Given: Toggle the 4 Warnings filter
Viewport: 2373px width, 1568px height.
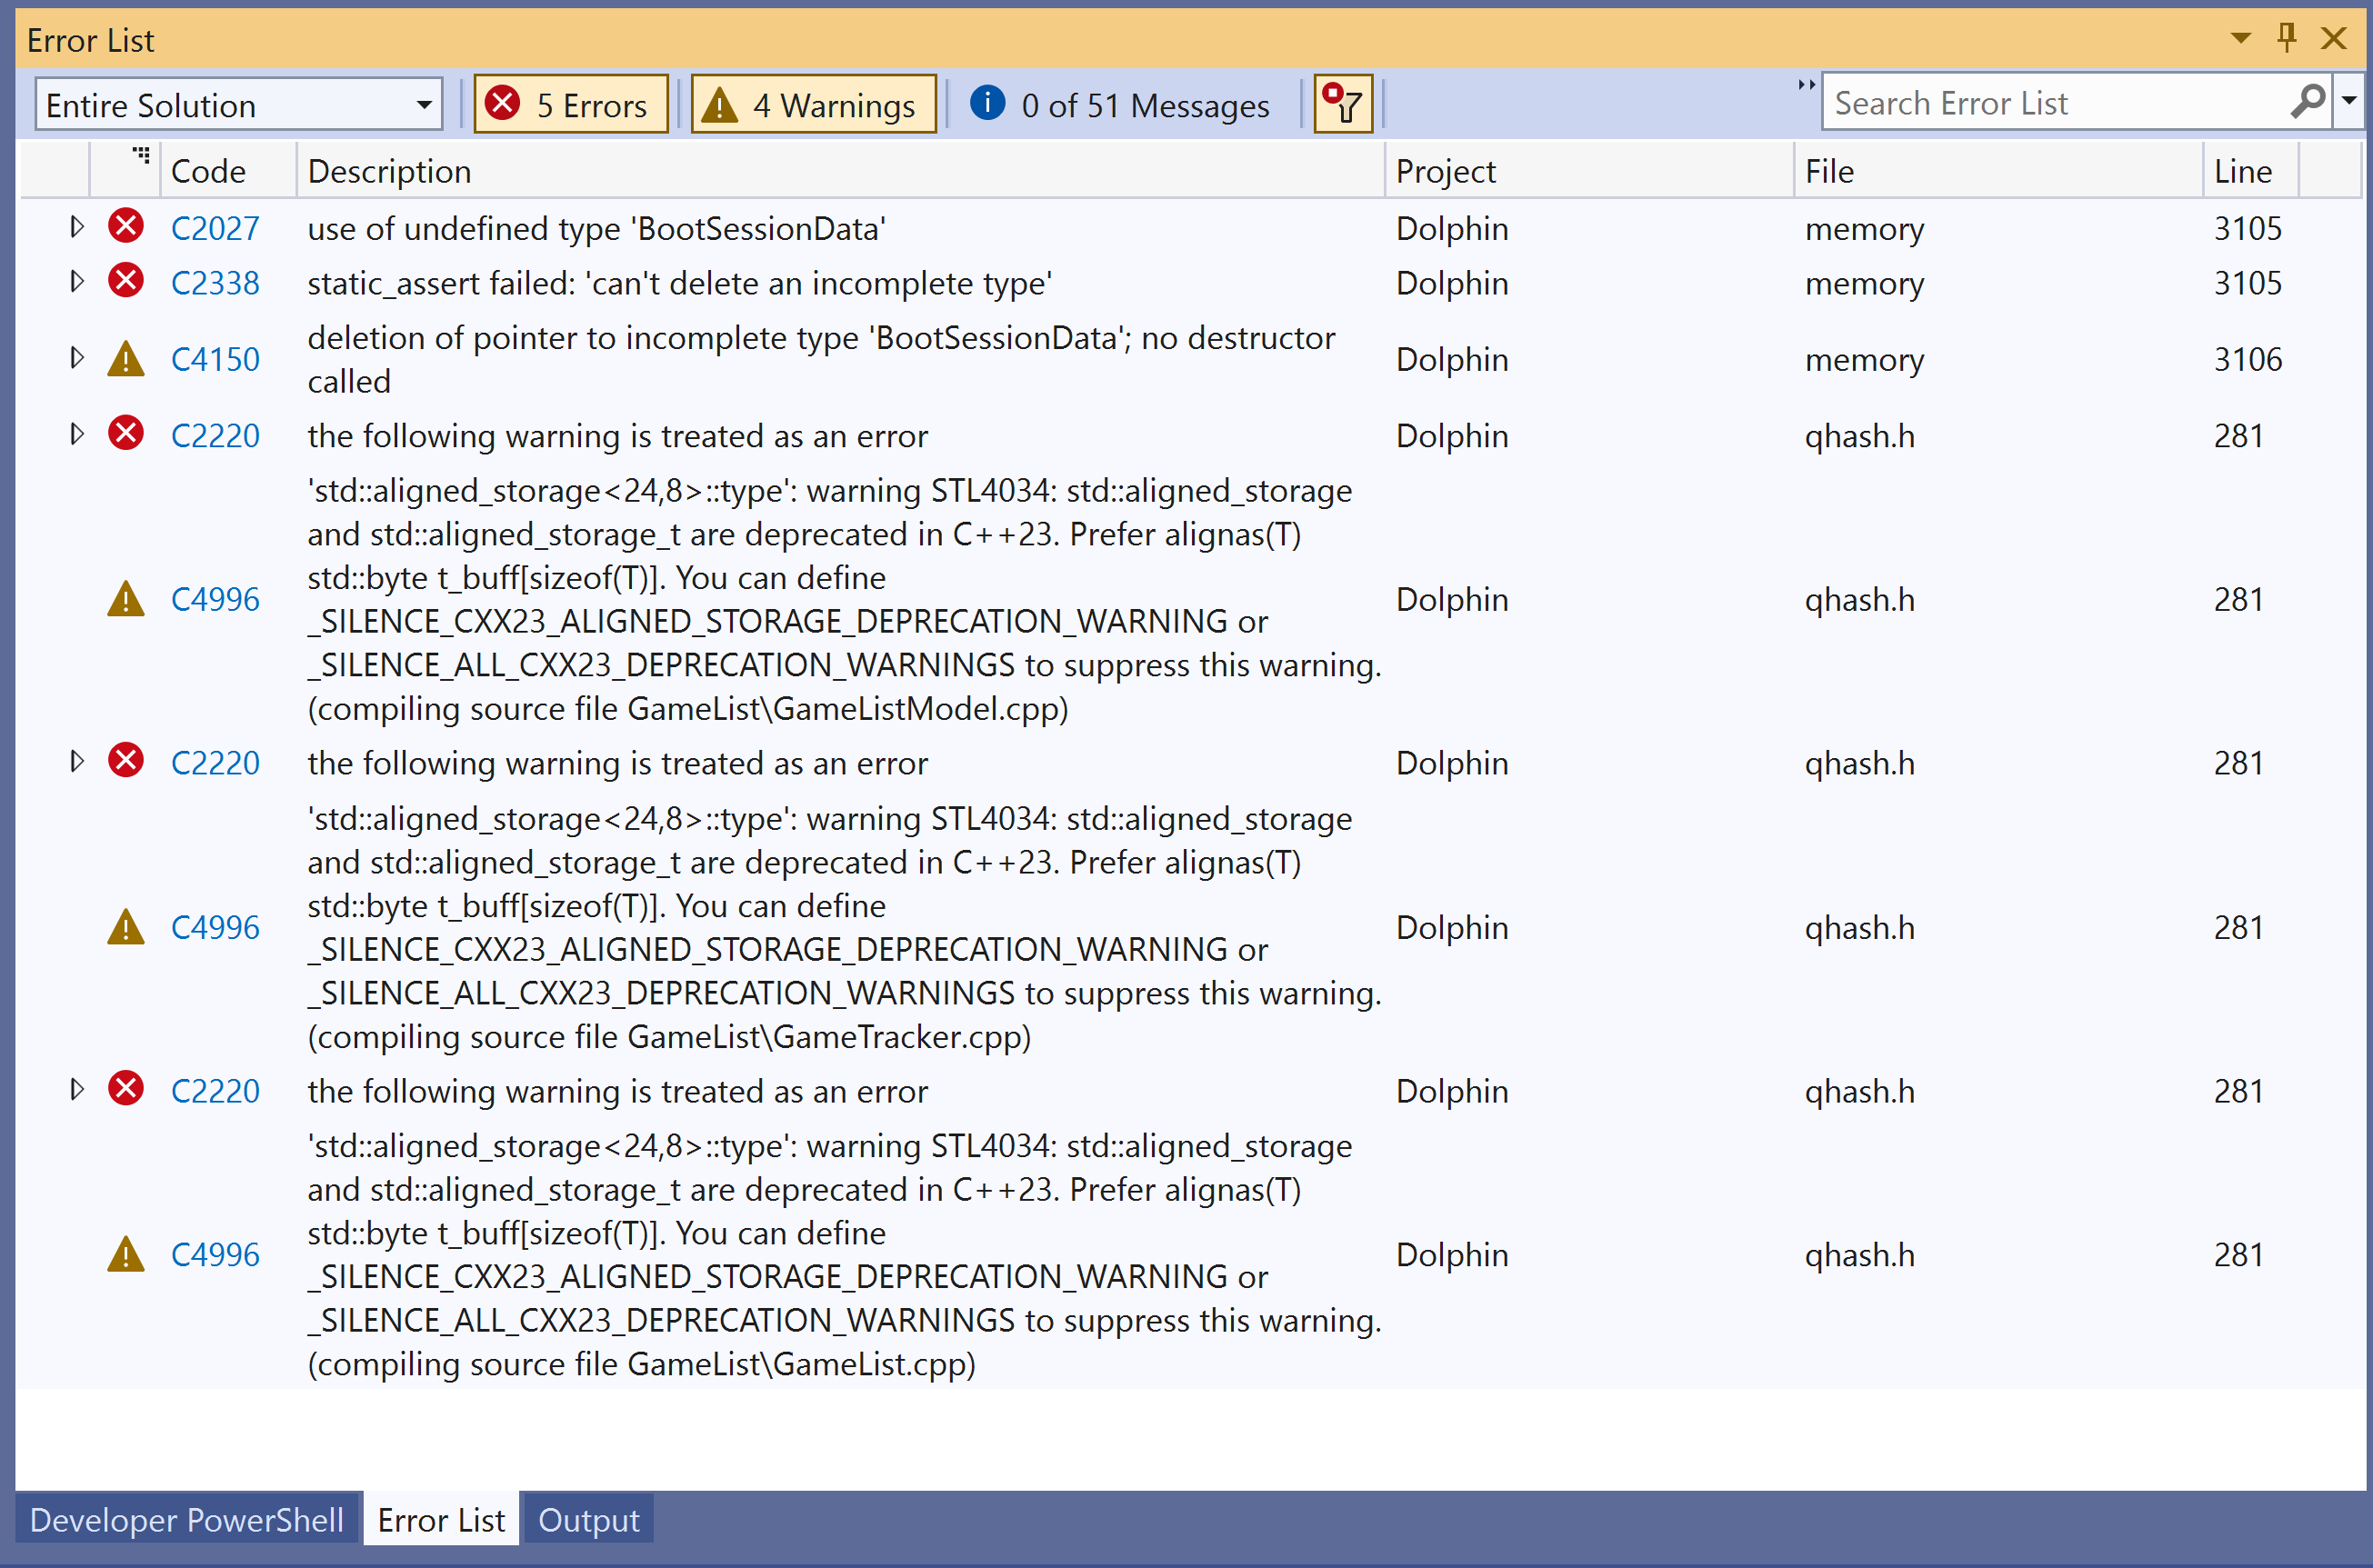Looking at the screenshot, I should pyautogui.click(x=813, y=104).
